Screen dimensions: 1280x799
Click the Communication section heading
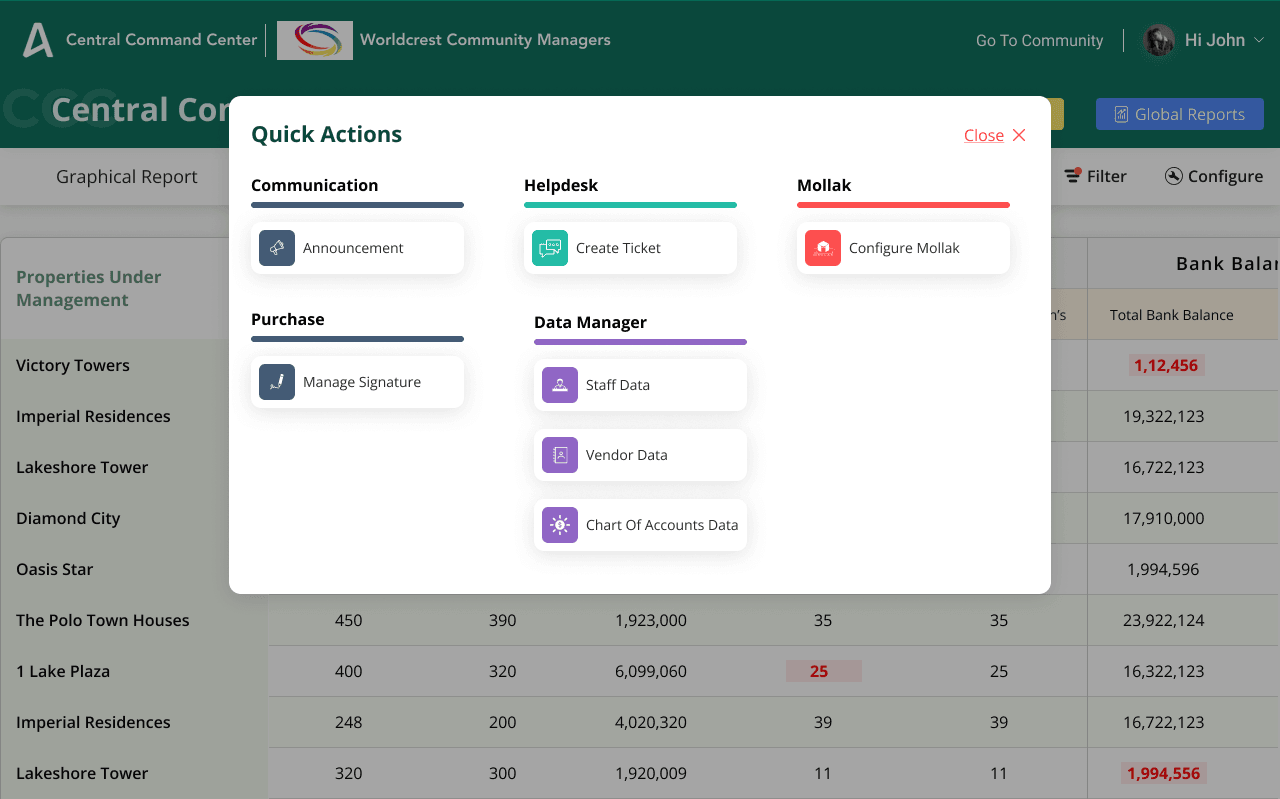pyautogui.click(x=315, y=185)
